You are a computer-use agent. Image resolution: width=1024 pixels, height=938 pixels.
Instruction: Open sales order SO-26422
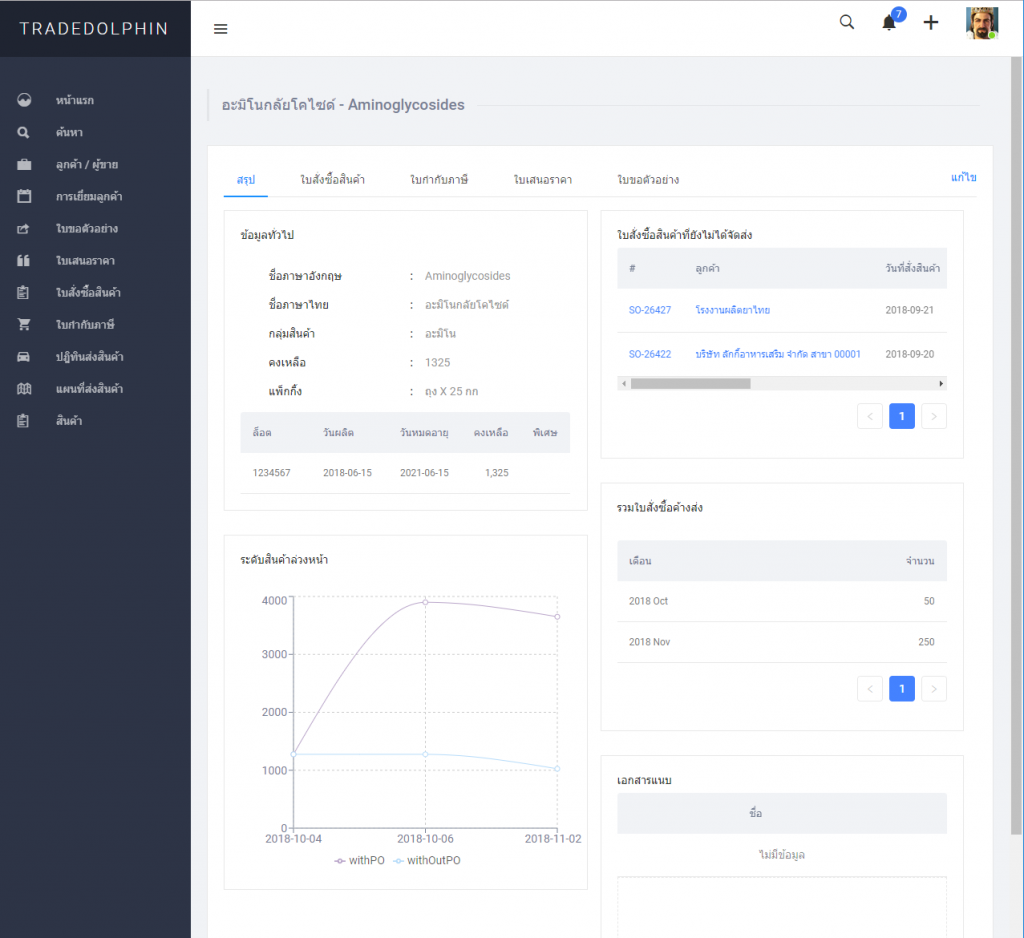(650, 354)
